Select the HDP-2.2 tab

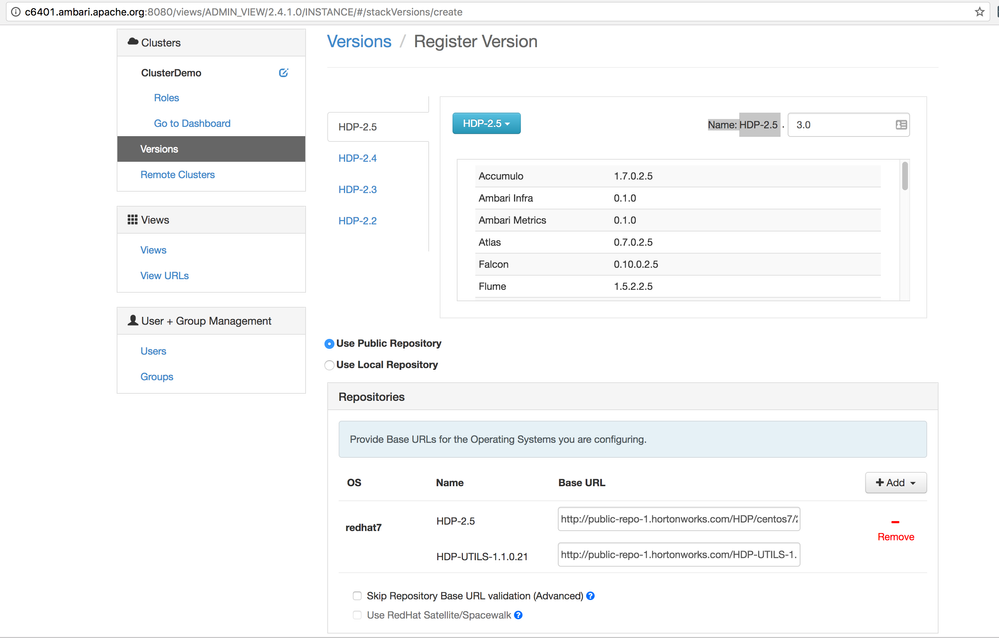point(358,220)
